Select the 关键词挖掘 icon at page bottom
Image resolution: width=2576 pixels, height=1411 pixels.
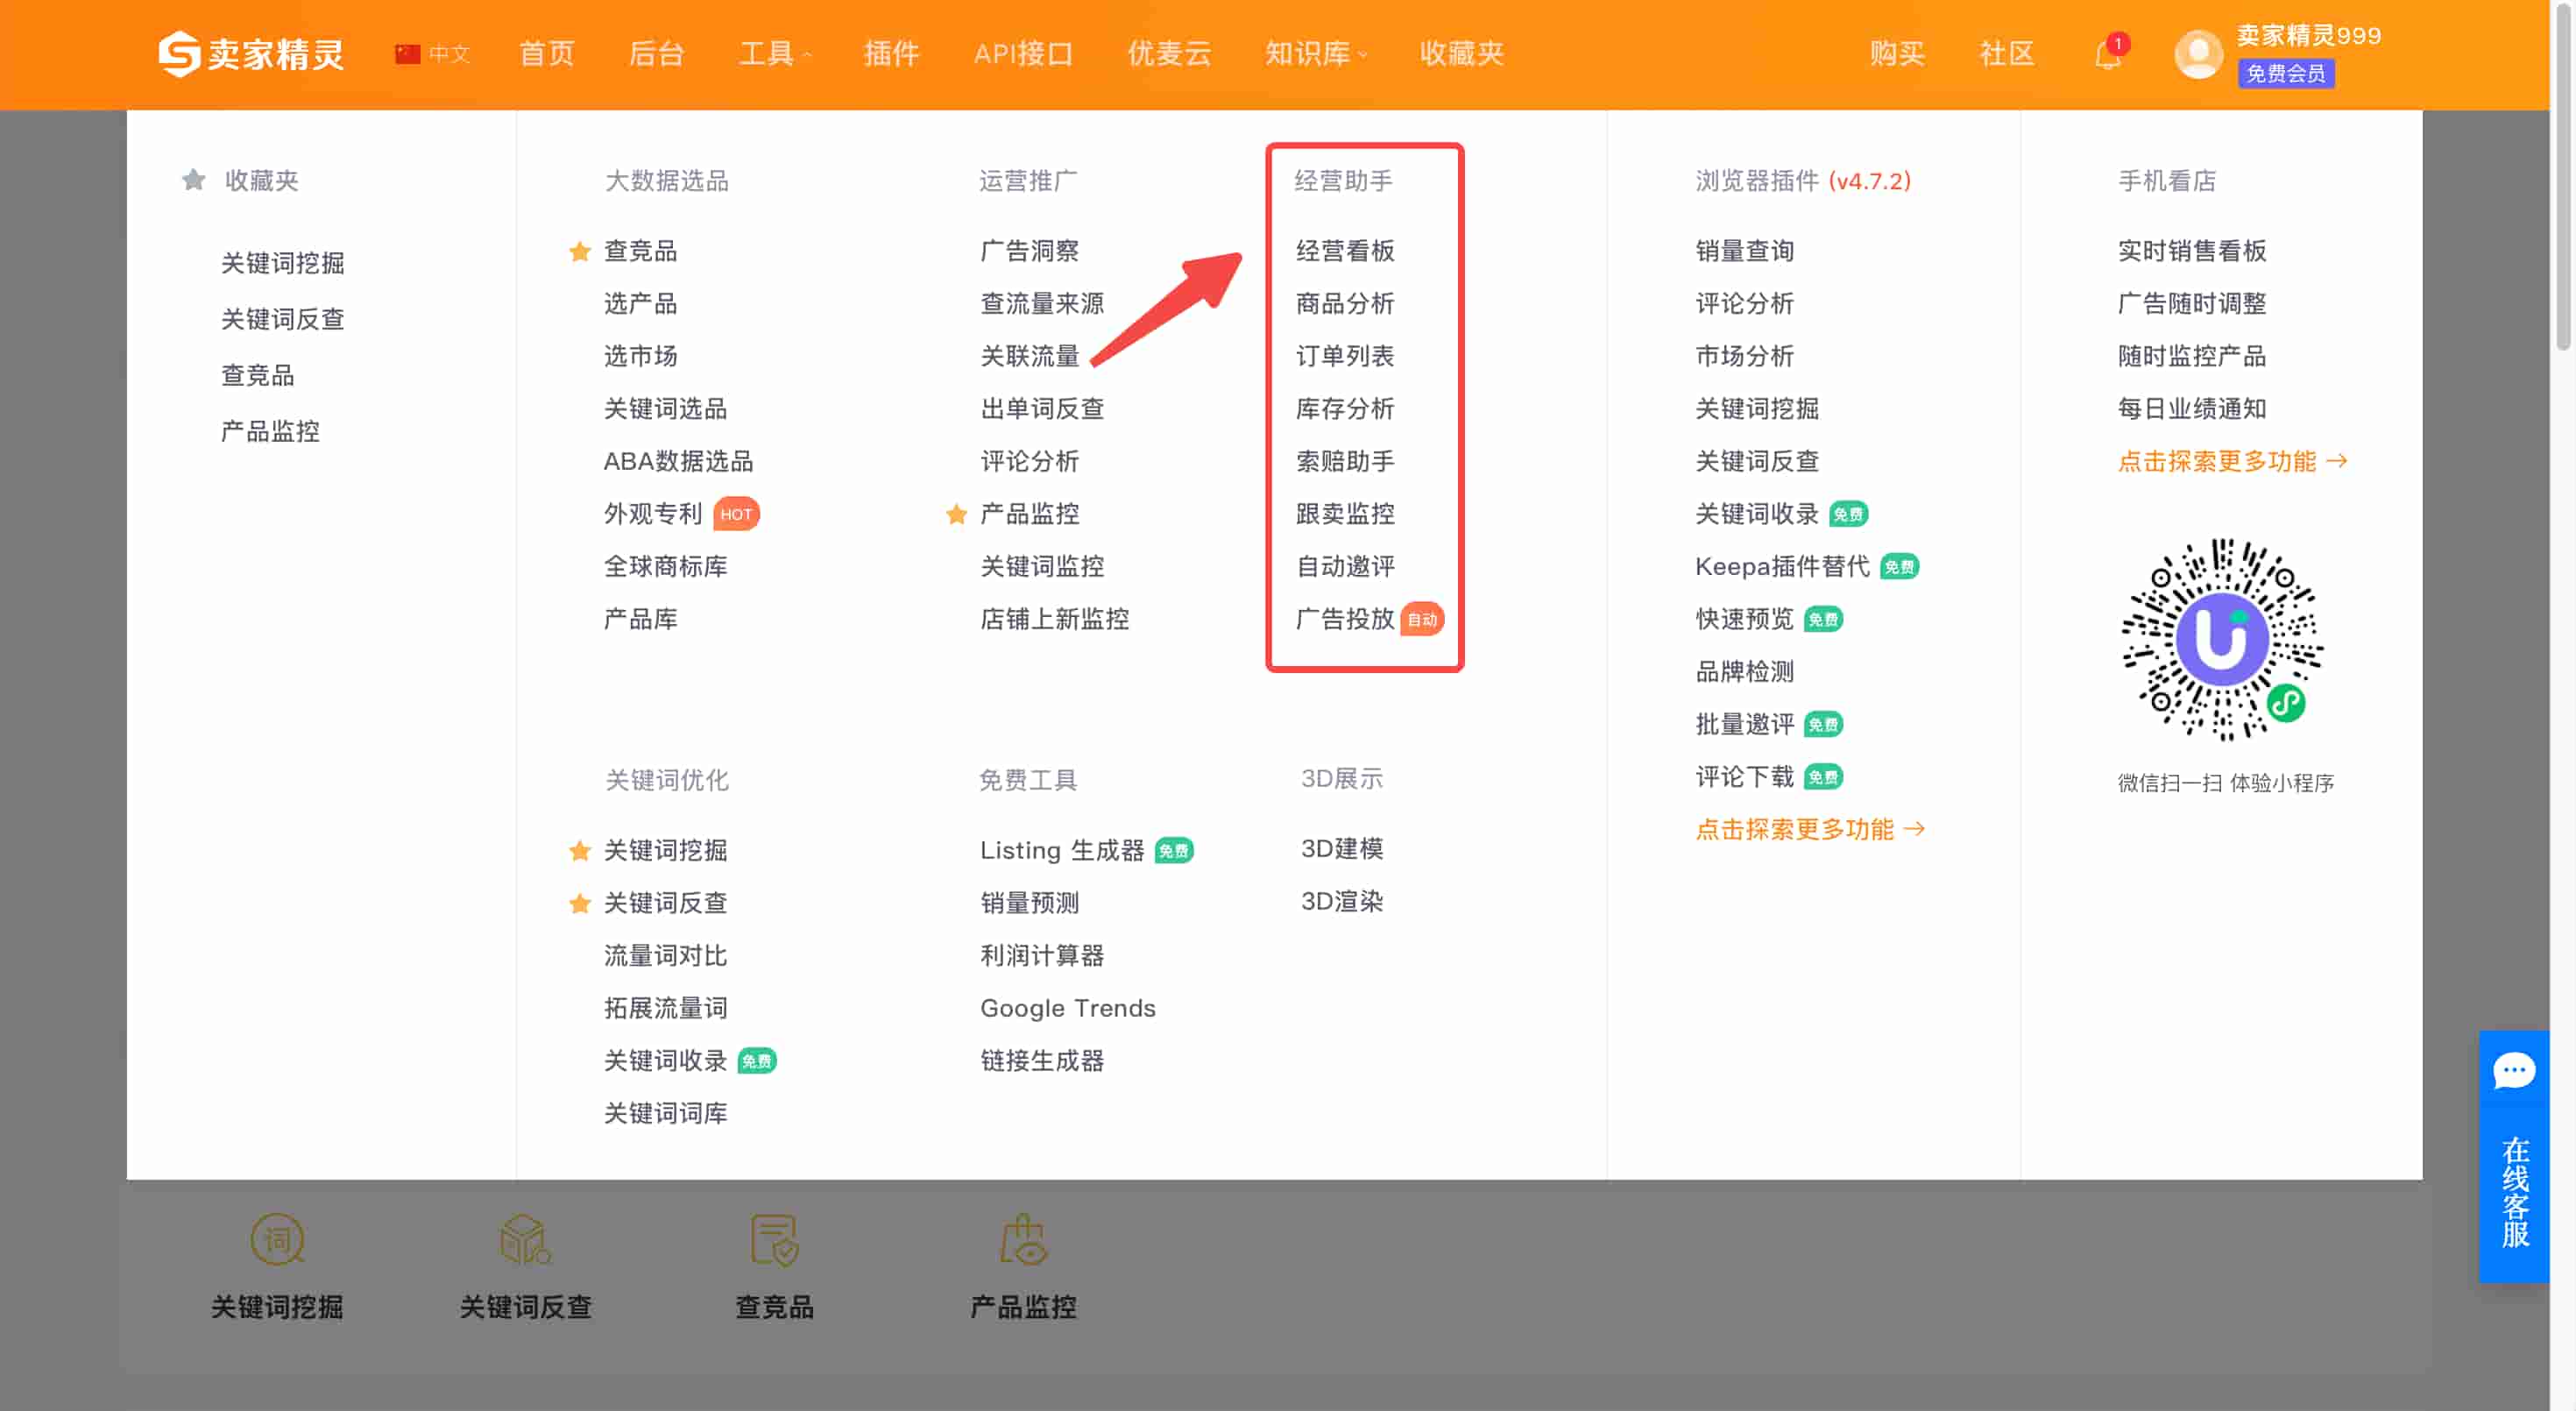pos(276,1240)
